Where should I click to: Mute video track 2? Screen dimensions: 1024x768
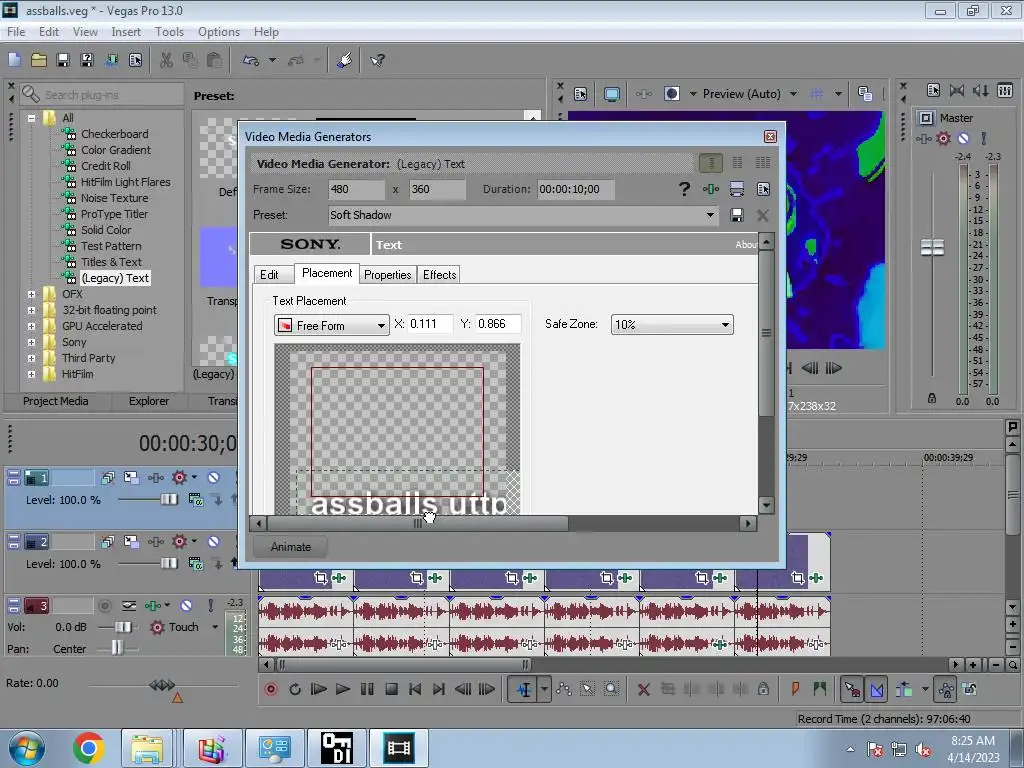point(213,542)
